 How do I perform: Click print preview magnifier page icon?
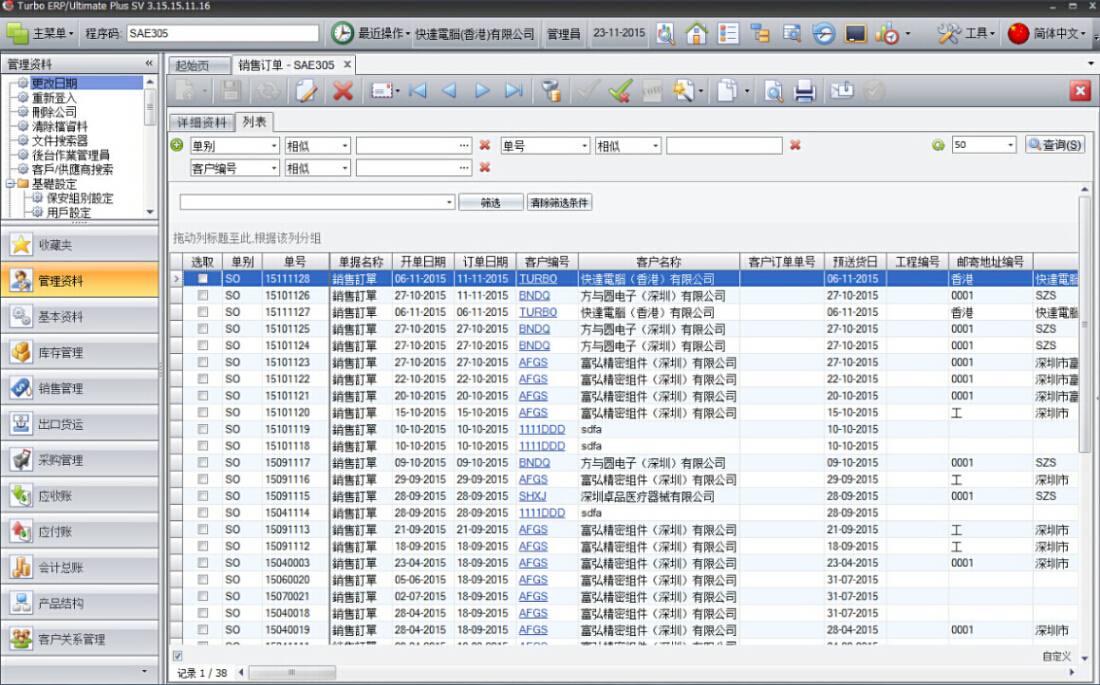(x=773, y=91)
